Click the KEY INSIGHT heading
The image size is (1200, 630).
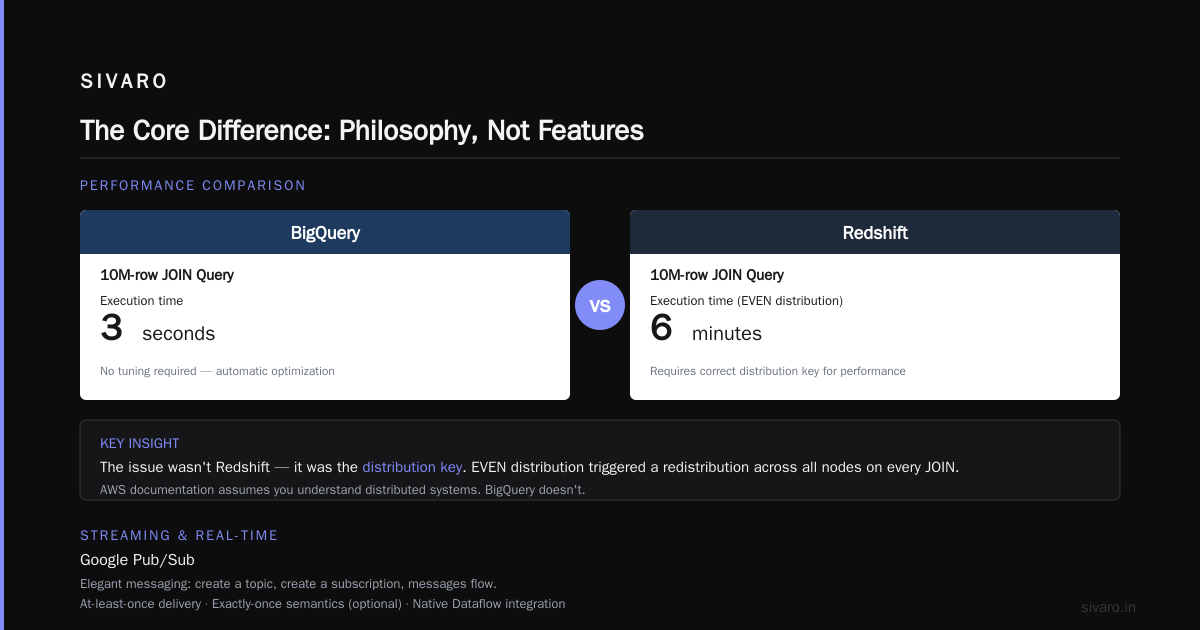tap(140, 443)
